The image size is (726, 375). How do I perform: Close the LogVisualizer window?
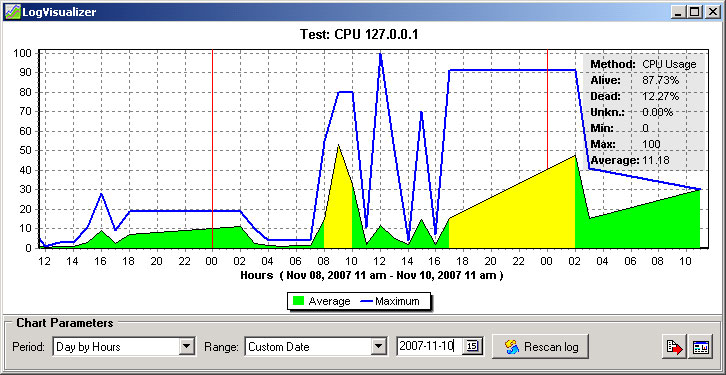click(x=712, y=12)
